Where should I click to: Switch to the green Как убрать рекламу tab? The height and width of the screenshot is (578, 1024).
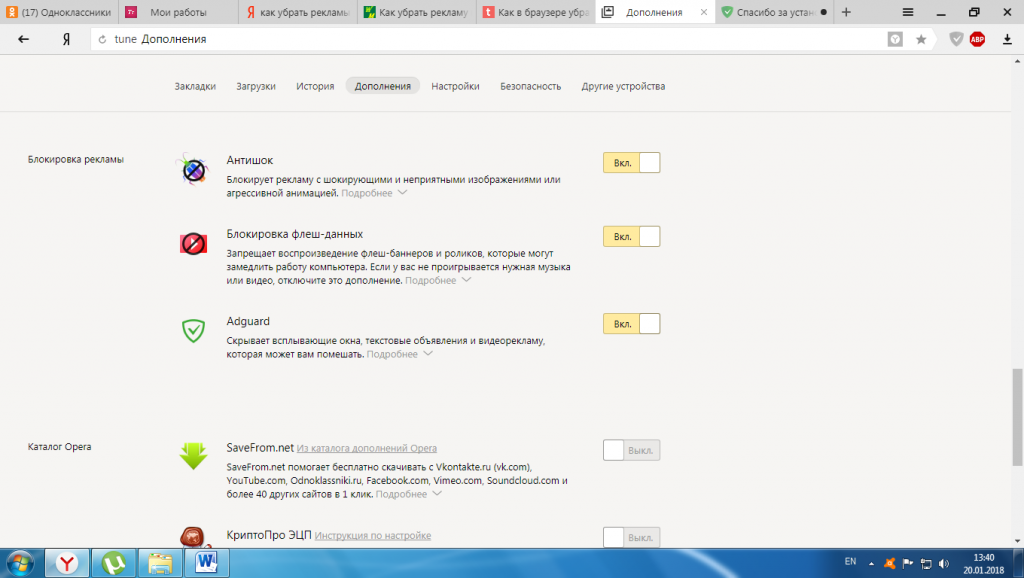[x=417, y=12]
